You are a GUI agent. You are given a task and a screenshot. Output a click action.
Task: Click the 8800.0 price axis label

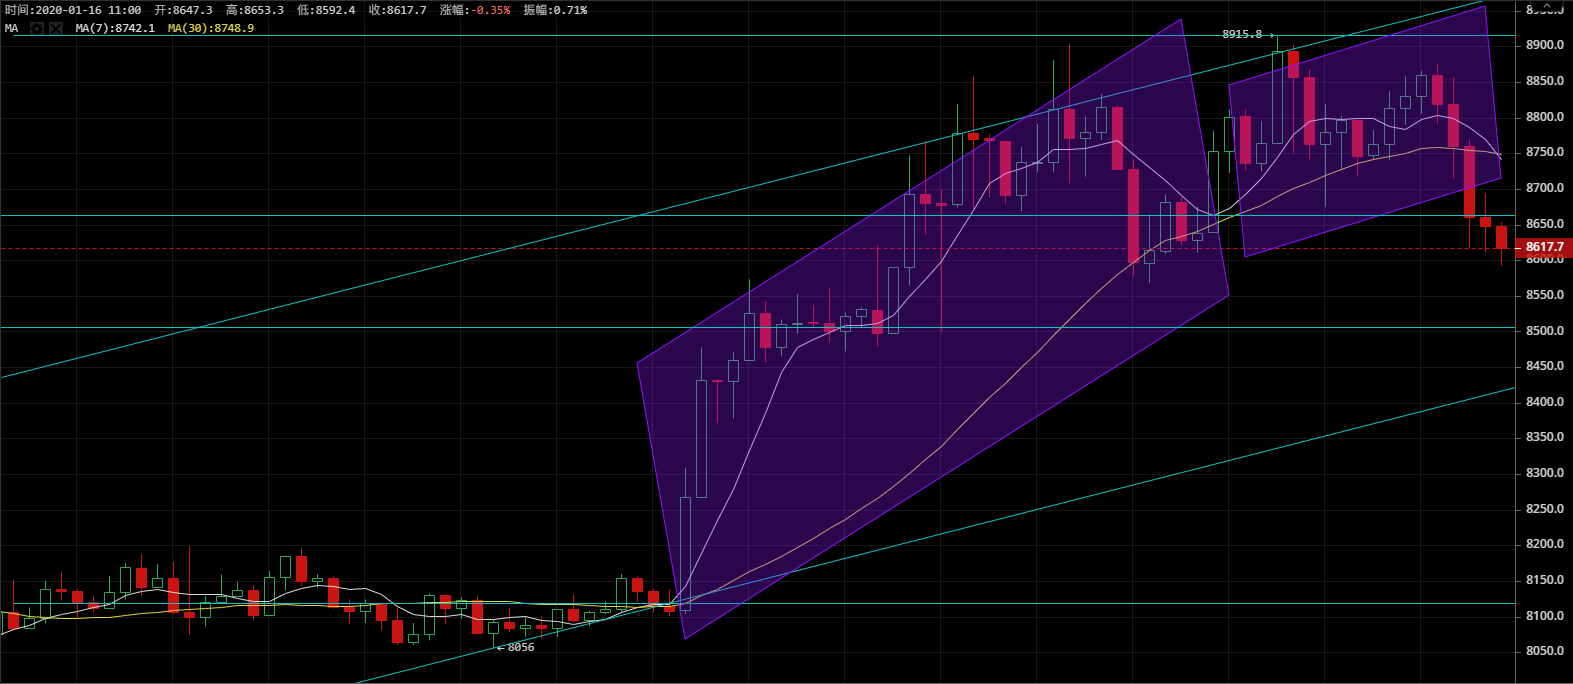pyautogui.click(x=1545, y=117)
